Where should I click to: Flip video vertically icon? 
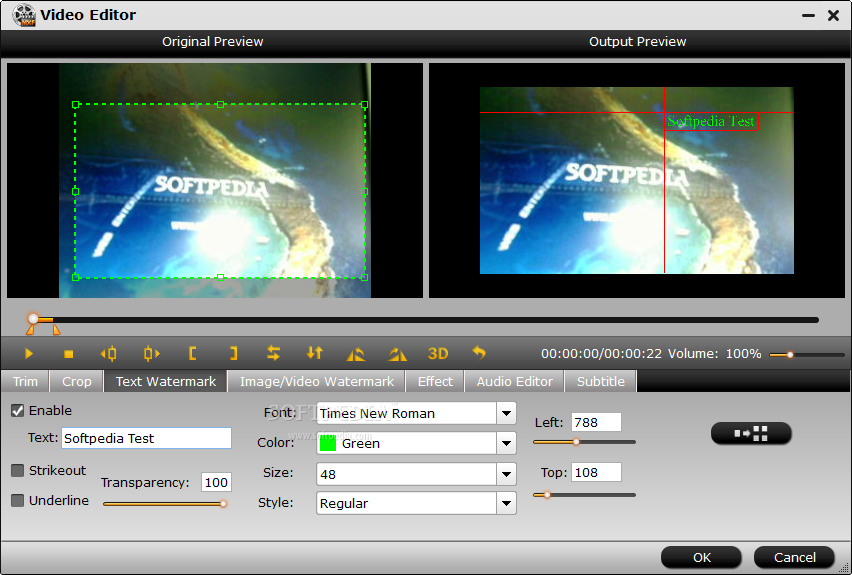coord(315,353)
